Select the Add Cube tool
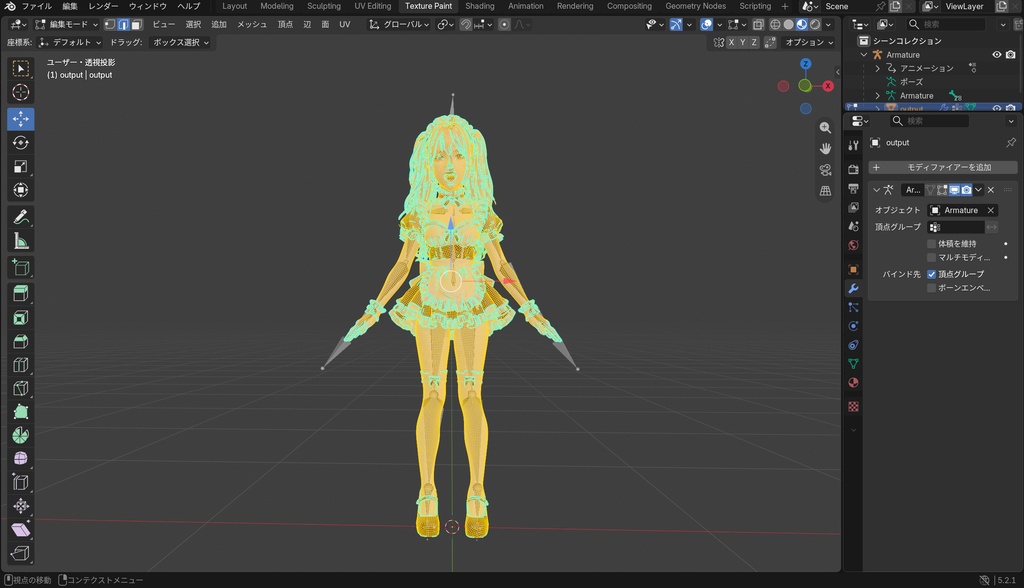1024x588 pixels. (x=21, y=267)
